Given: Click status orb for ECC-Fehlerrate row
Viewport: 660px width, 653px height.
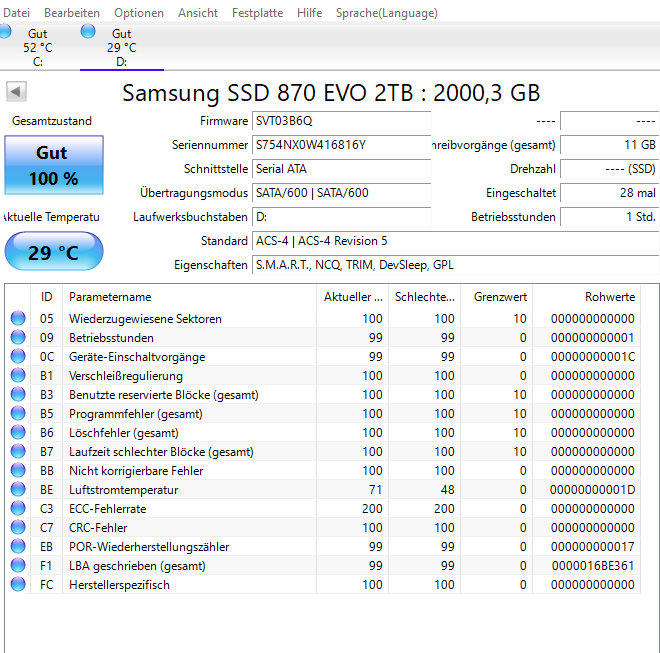Looking at the screenshot, I should click(x=18, y=508).
